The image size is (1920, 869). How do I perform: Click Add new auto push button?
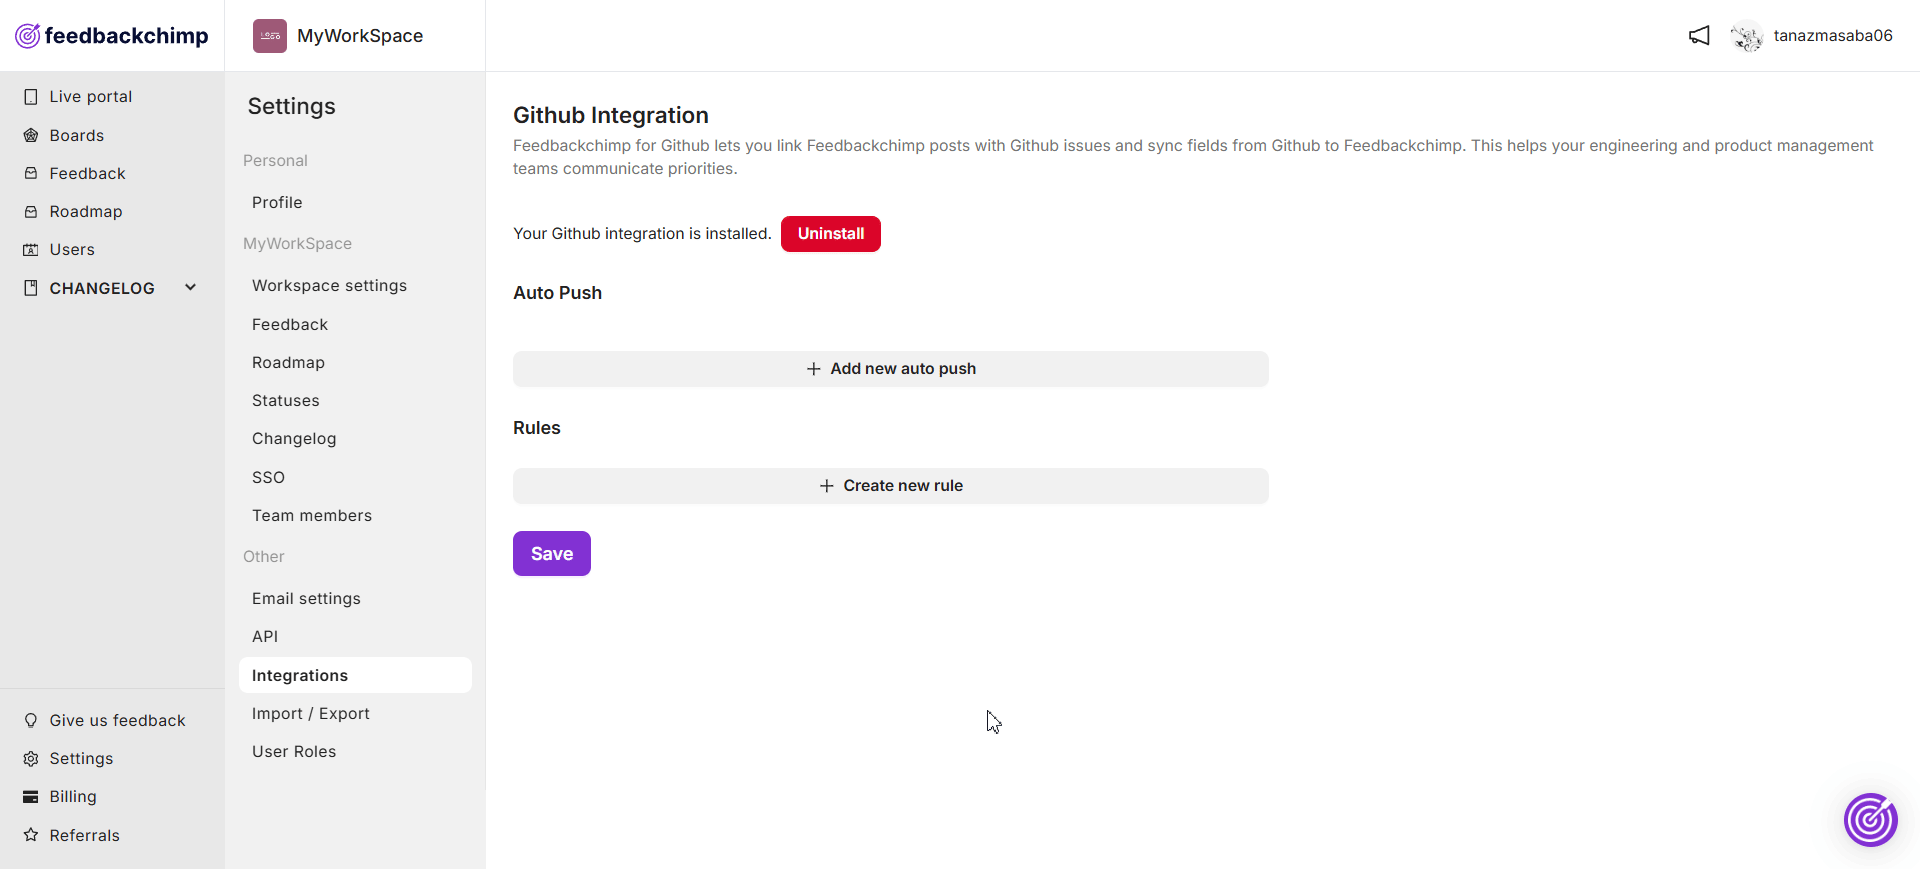[x=891, y=369]
